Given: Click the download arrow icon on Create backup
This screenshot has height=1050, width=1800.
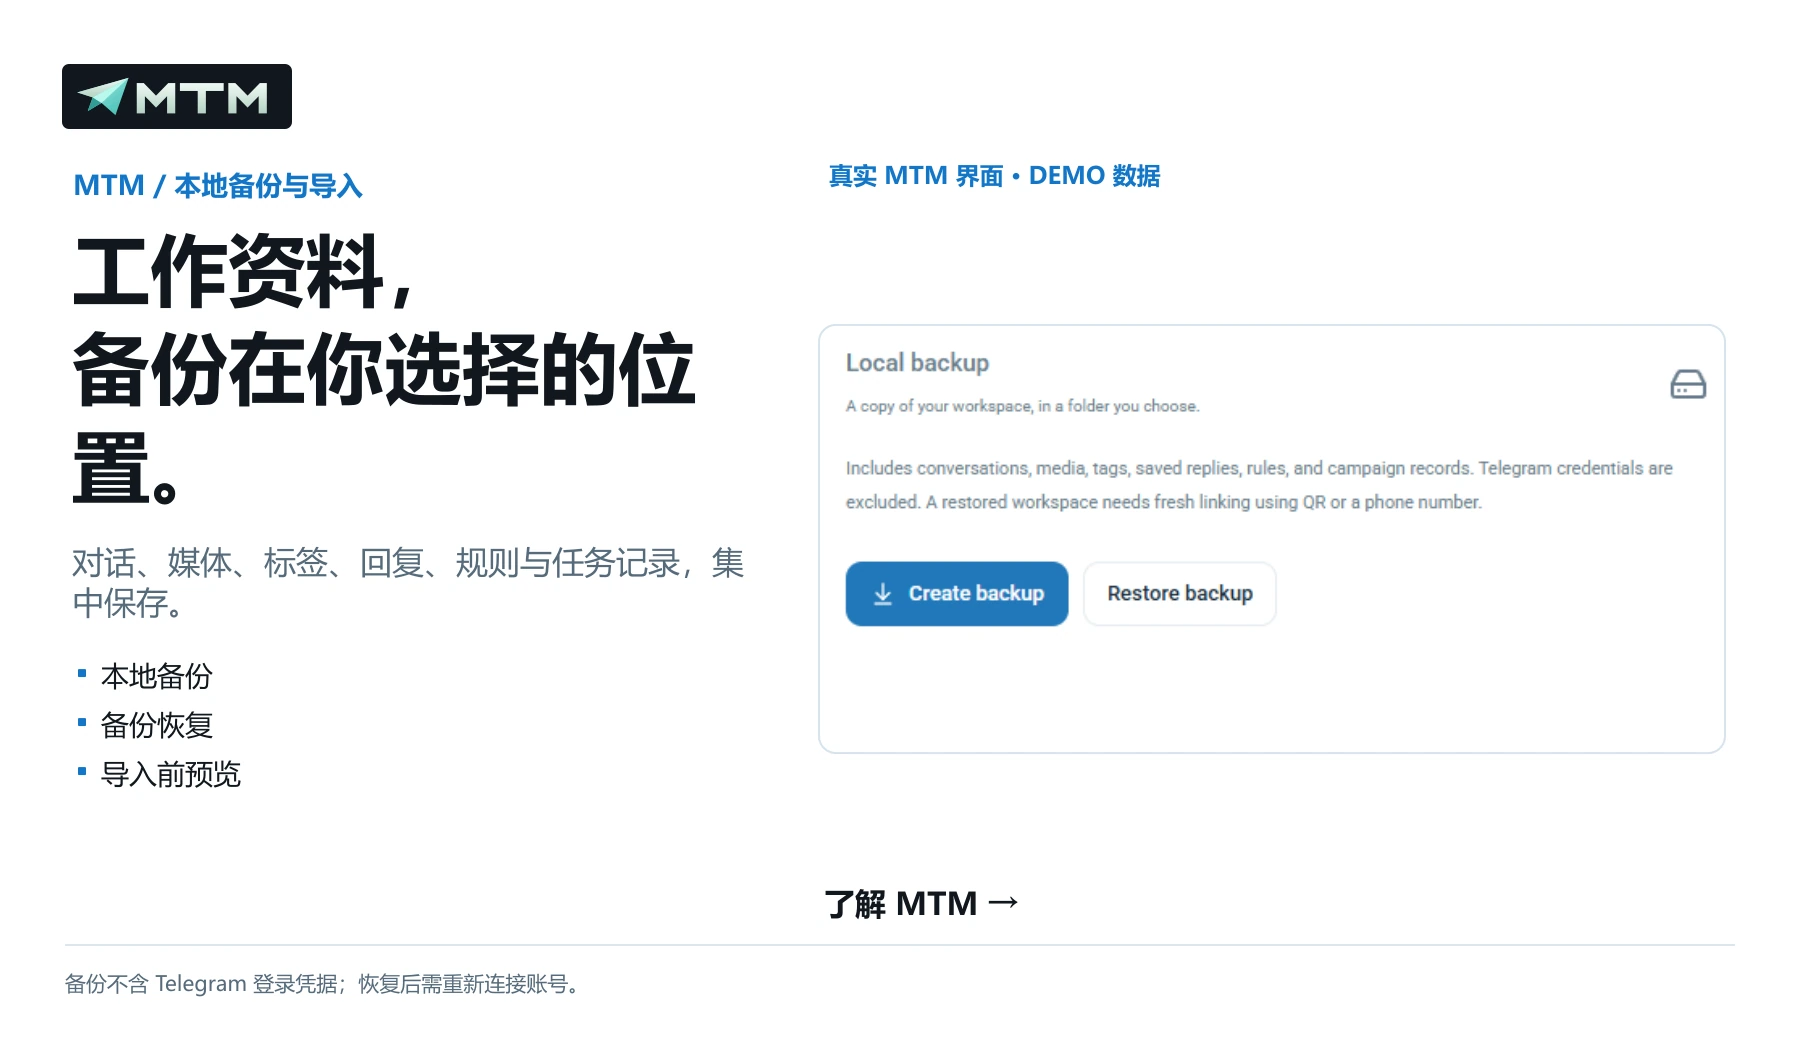Looking at the screenshot, I should click(883, 594).
